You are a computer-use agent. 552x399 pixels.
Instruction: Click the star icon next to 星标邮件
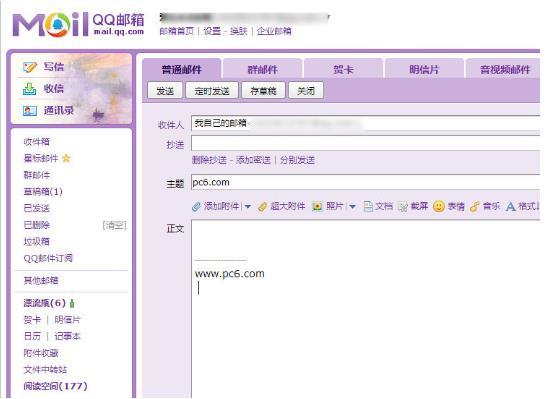66,158
